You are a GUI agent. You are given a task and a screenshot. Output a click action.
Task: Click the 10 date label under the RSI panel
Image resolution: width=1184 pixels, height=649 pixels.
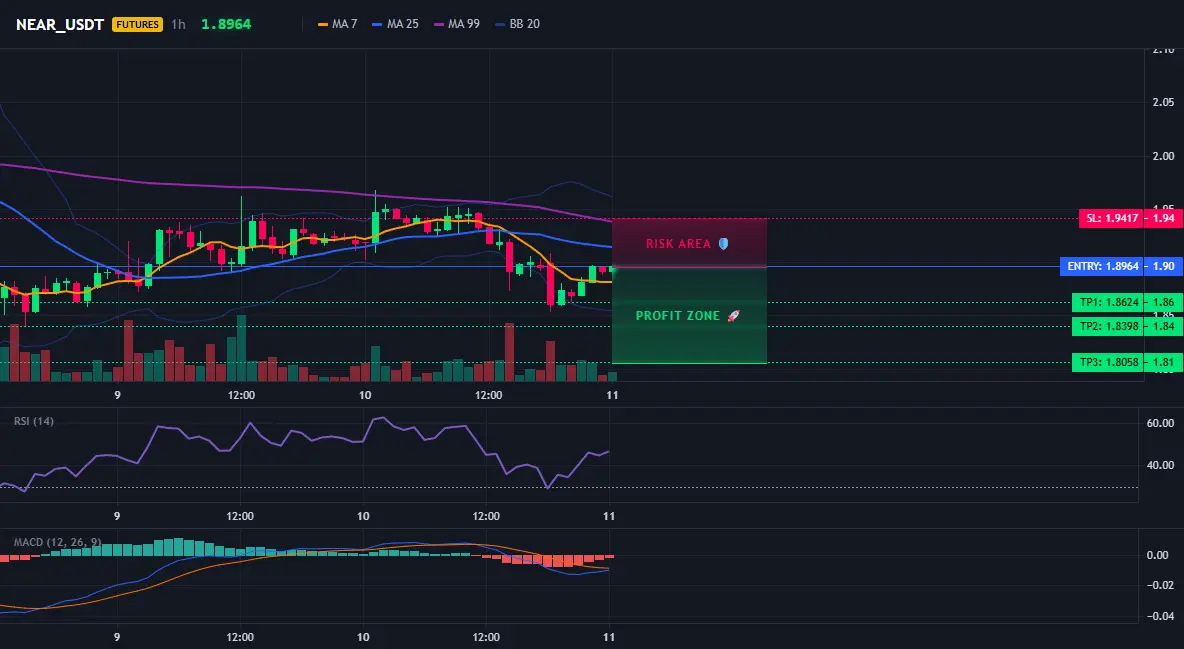[x=363, y=516]
